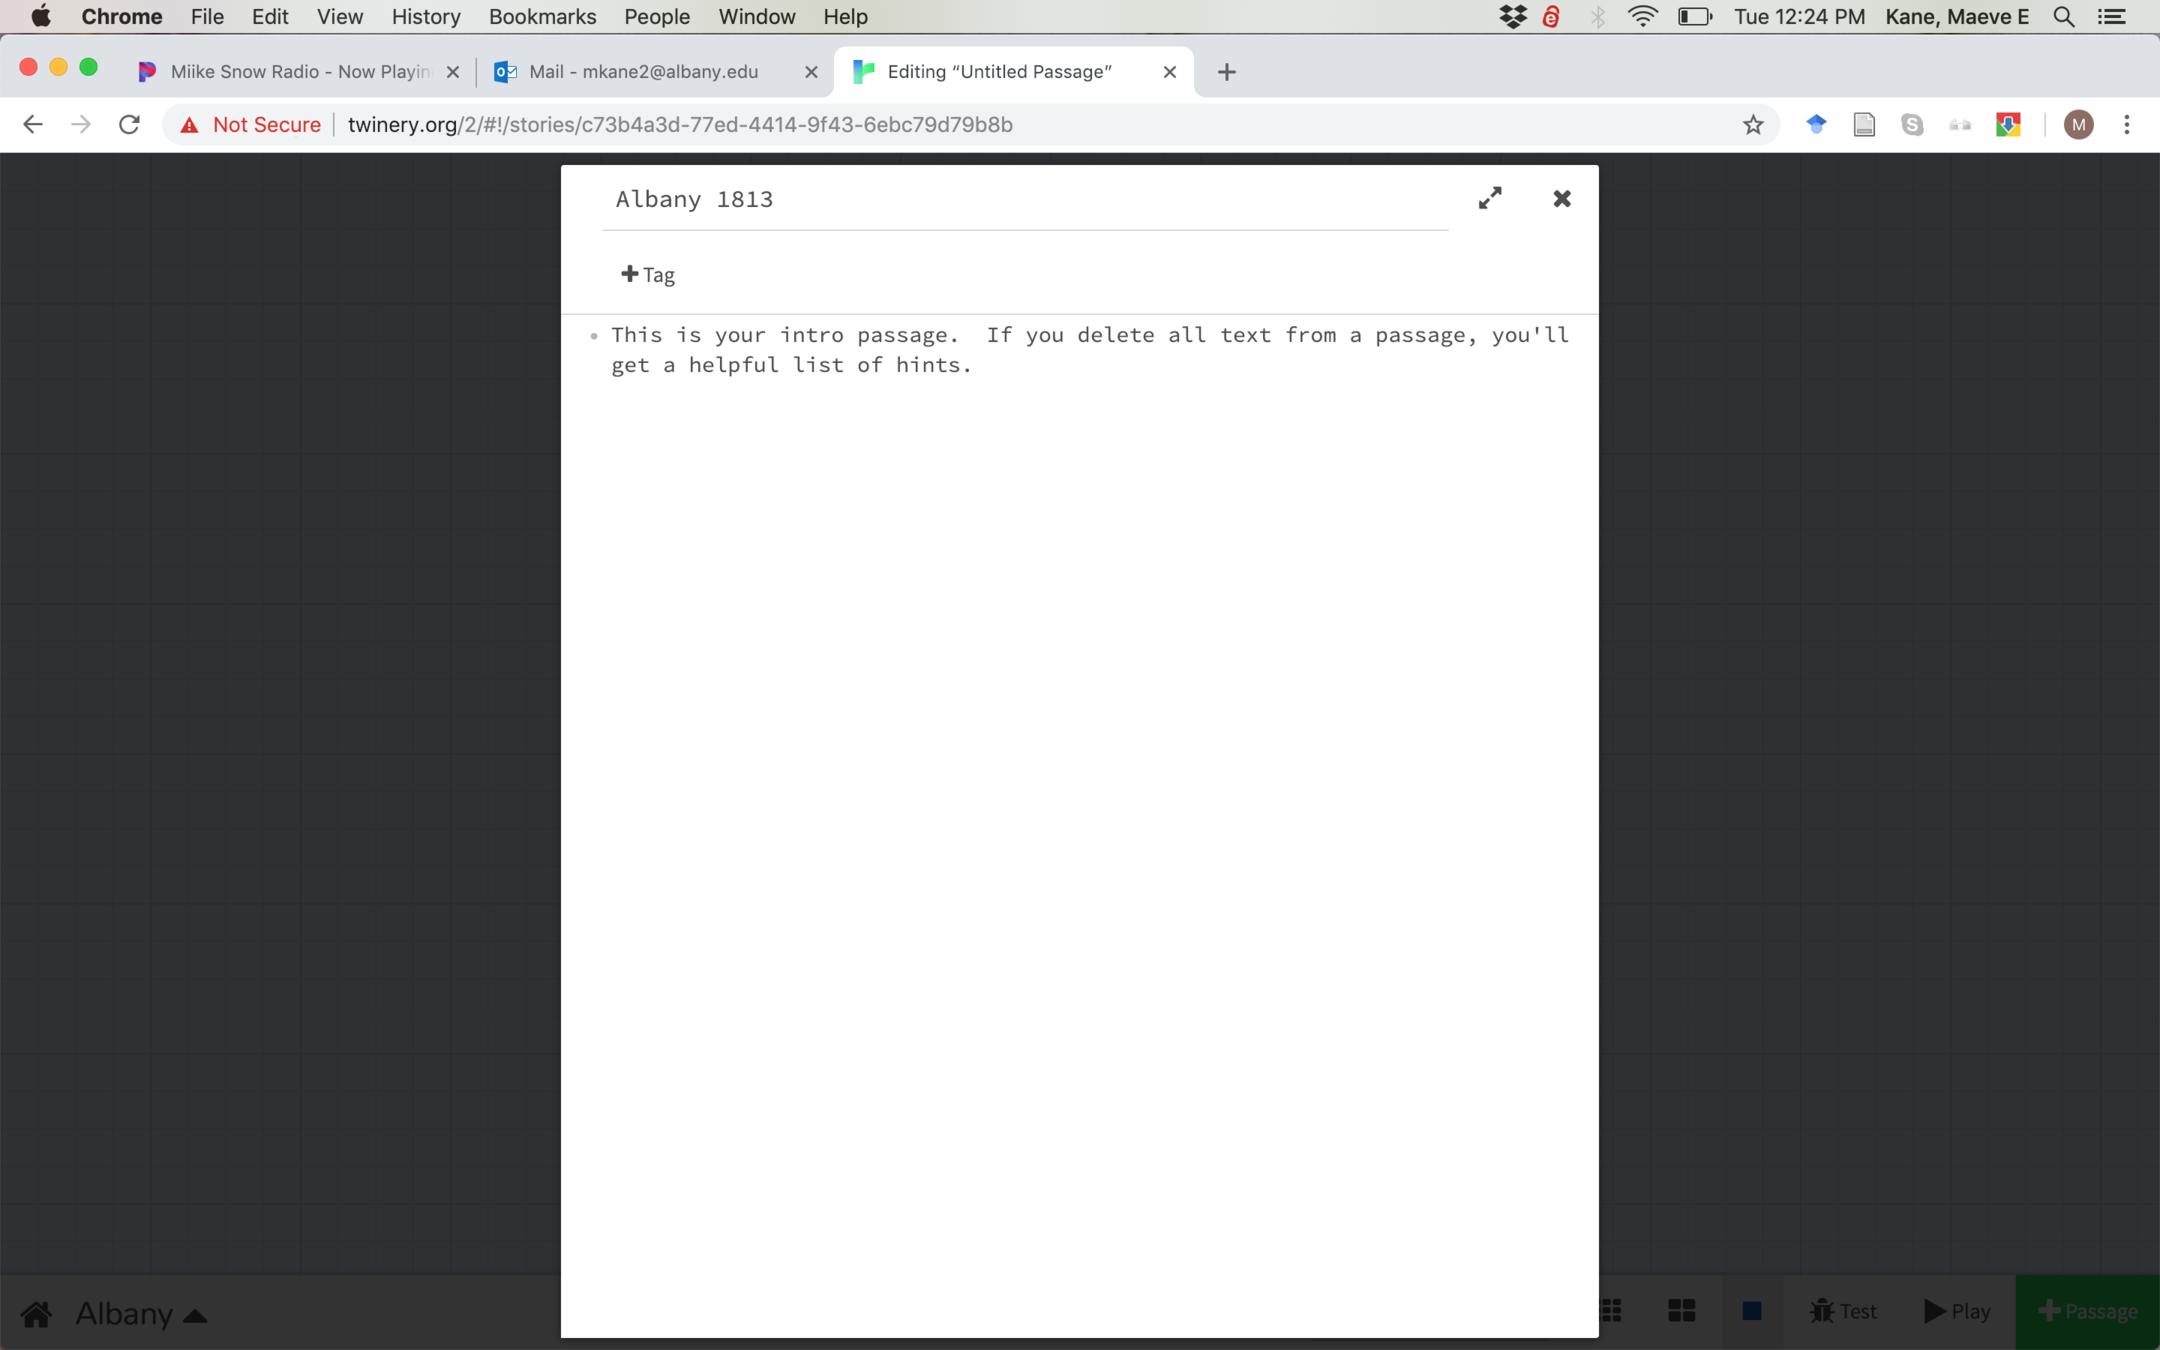The width and height of the screenshot is (2160, 1350).
Task: Expand passage editor to fullscreen
Action: 1490,198
